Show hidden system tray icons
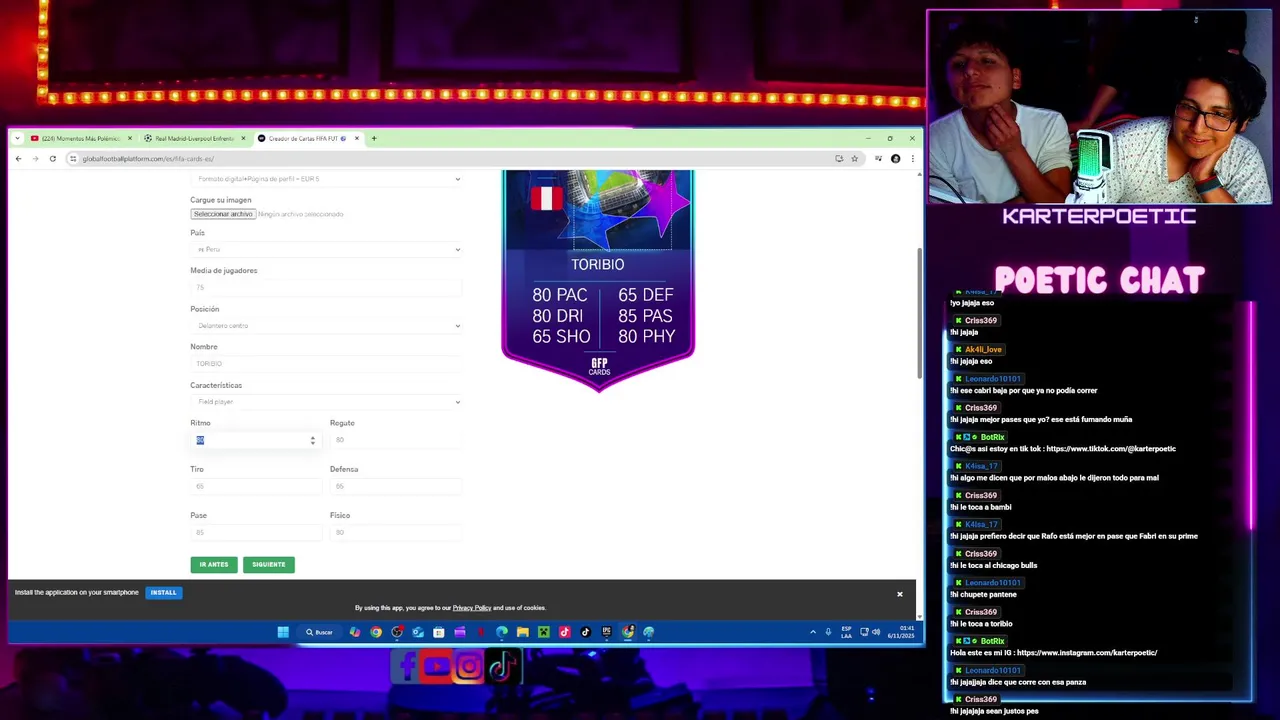 click(x=813, y=632)
